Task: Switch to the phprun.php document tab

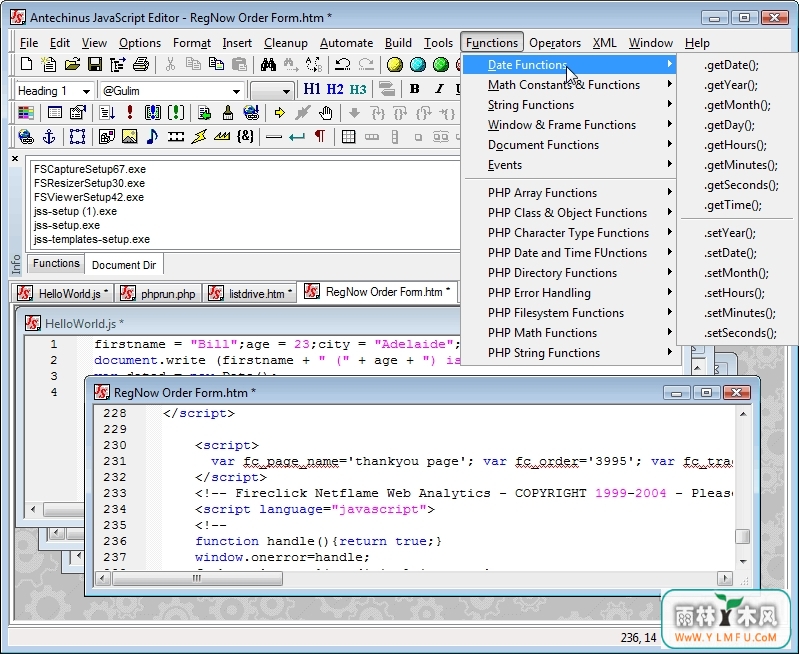Action: (x=158, y=294)
